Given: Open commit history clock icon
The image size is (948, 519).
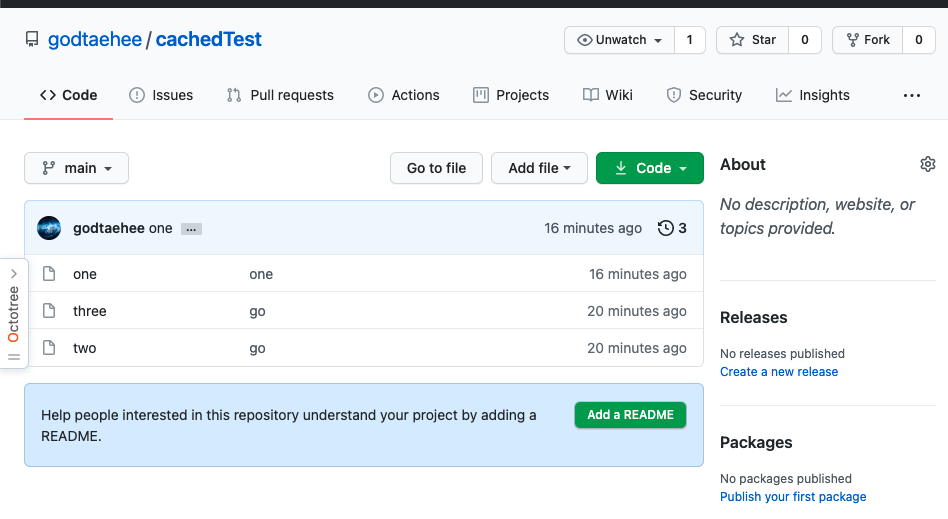Looking at the screenshot, I should pos(666,228).
